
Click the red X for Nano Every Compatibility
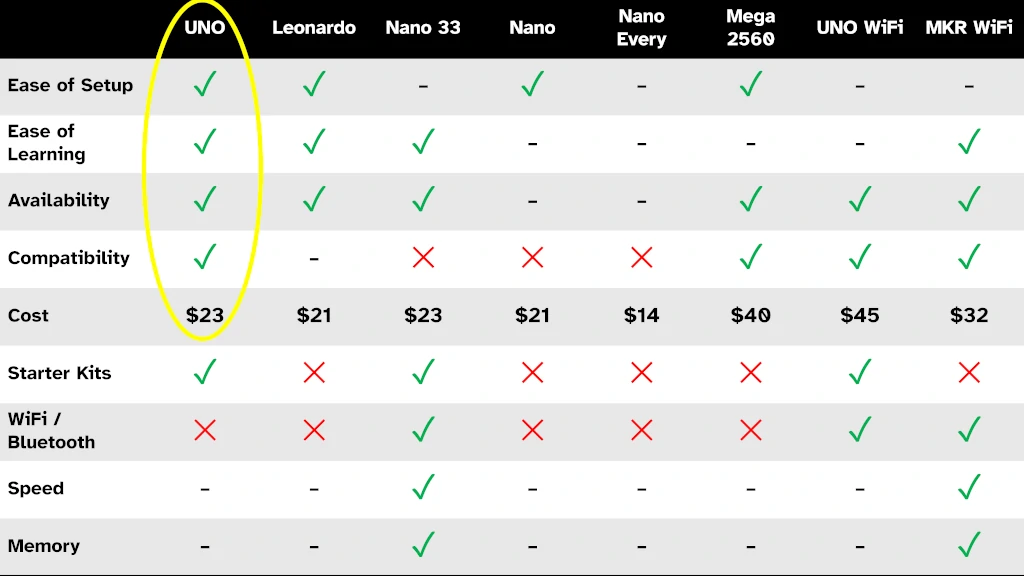coord(642,258)
